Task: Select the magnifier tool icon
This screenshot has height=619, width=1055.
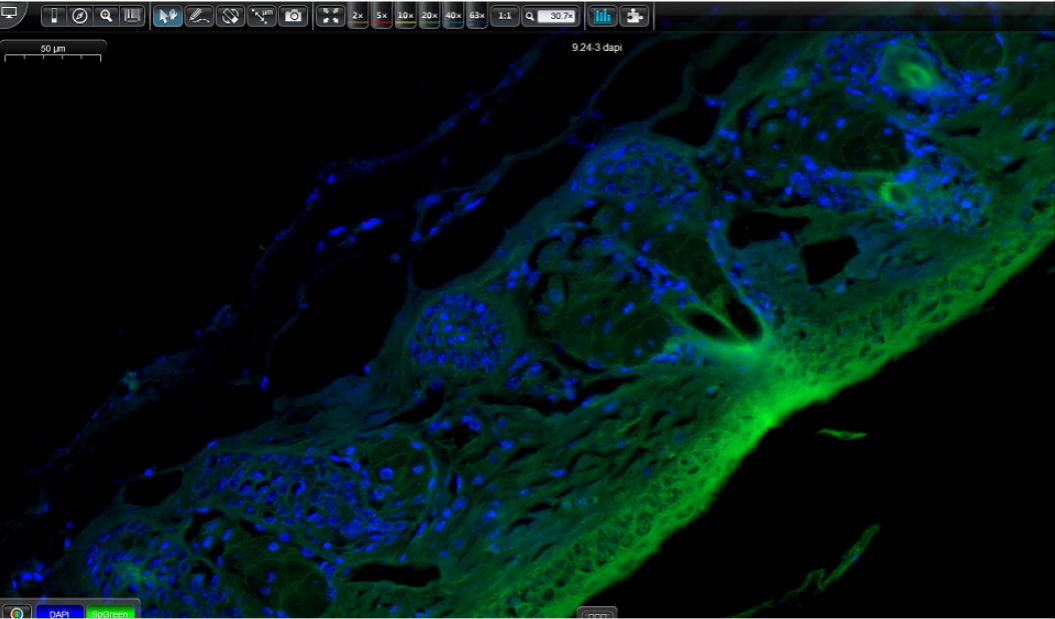Action: click(106, 16)
